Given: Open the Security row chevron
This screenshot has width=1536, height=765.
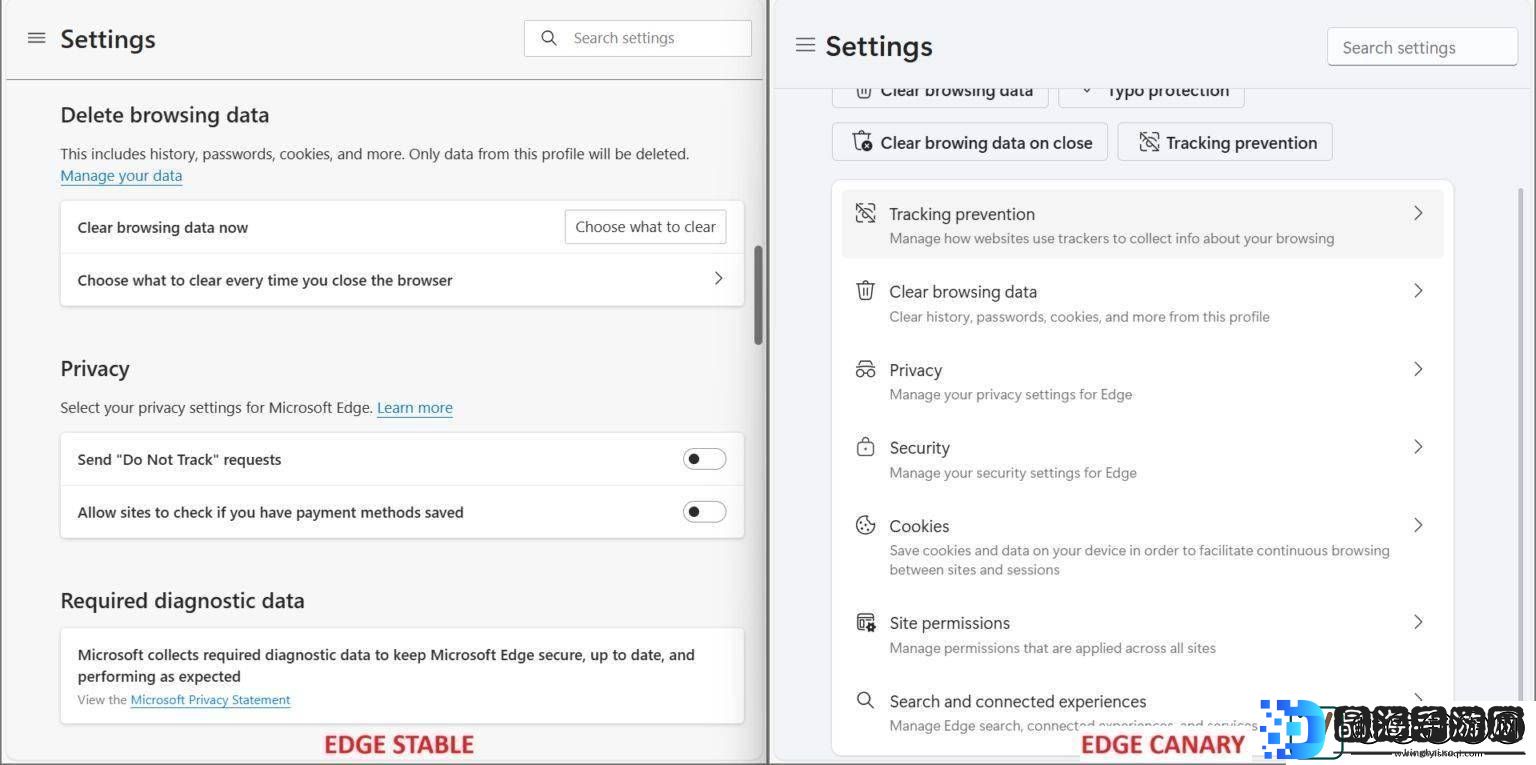Looking at the screenshot, I should [x=1418, y=447].
